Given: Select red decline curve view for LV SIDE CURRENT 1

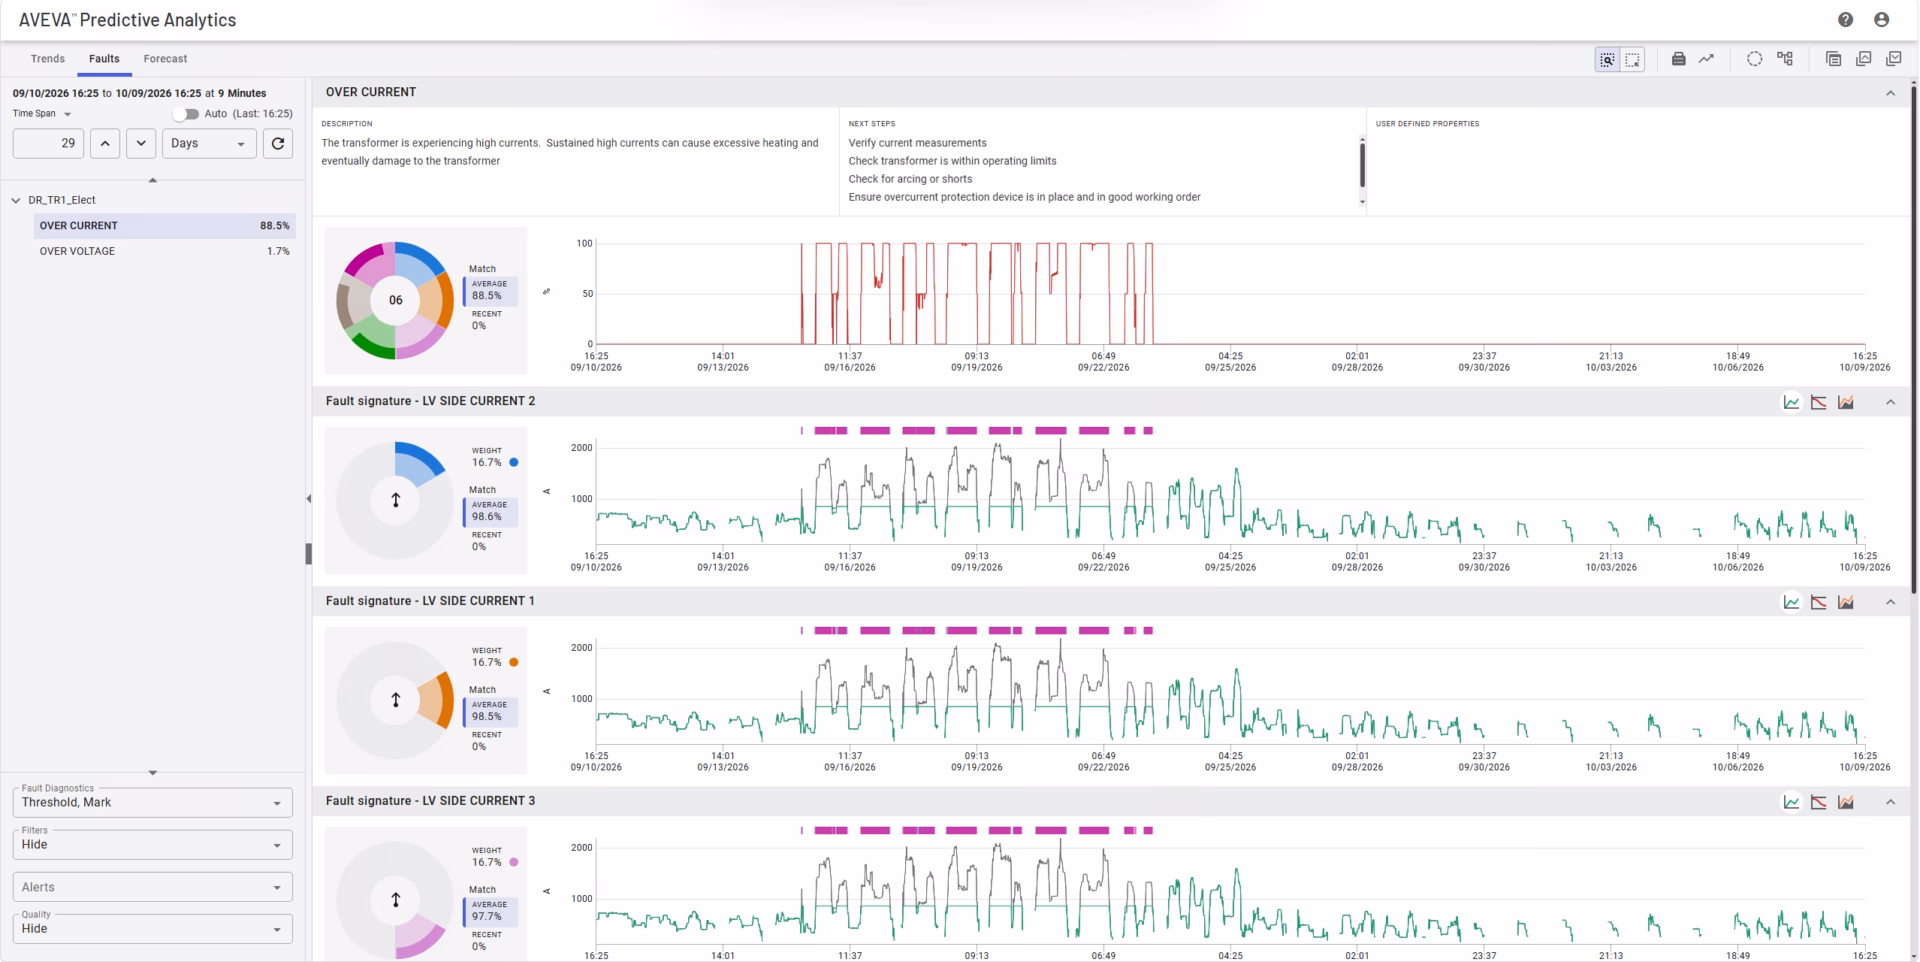Looking at the screenshot, I should click(1818, 602).
